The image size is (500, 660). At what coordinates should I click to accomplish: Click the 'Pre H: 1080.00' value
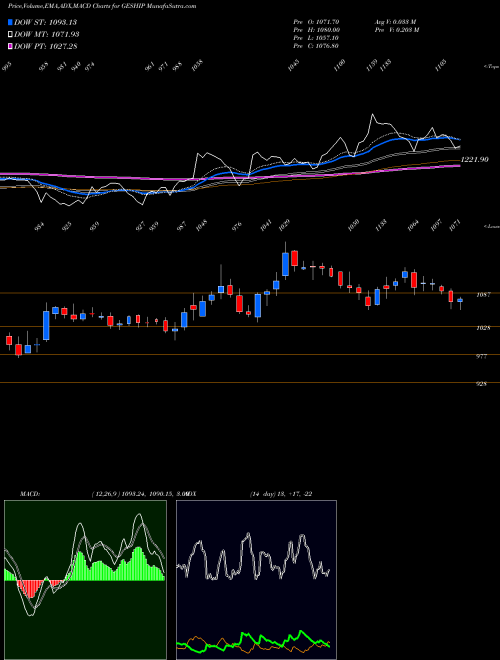pos(316,30)
